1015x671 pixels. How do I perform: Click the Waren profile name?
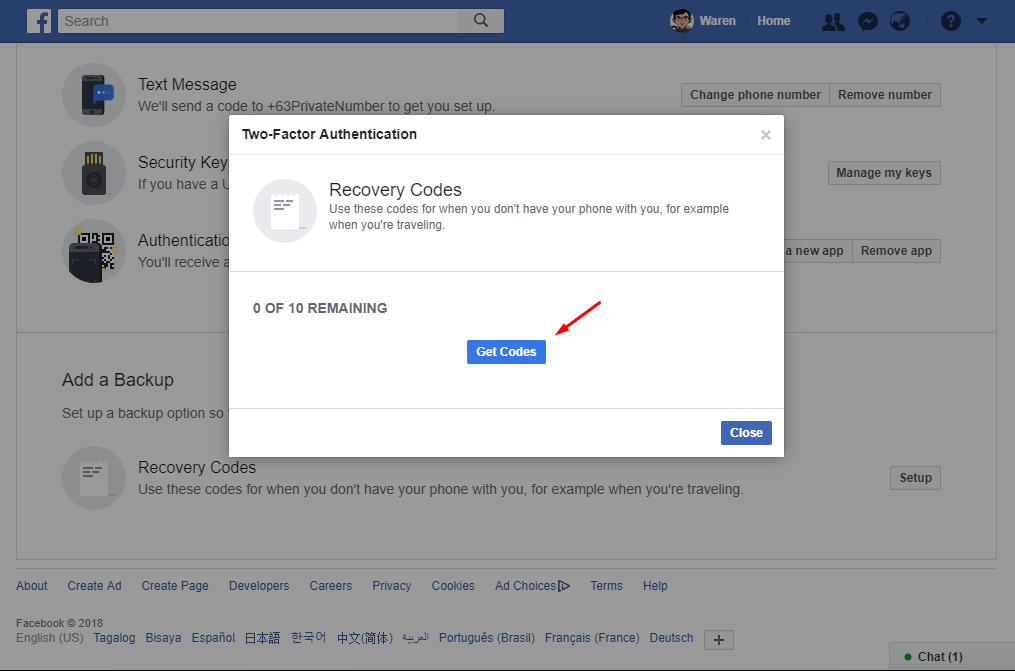(x=717, y=20)
